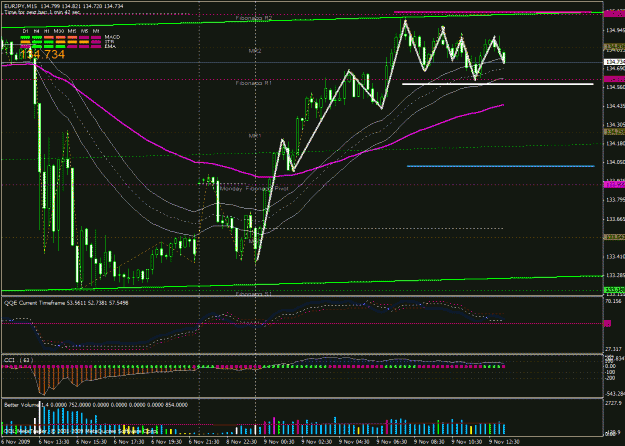This screenshot has width=625, height=446.
Task: Select the EMA row label in signal panel
Action: coord(110,47)
